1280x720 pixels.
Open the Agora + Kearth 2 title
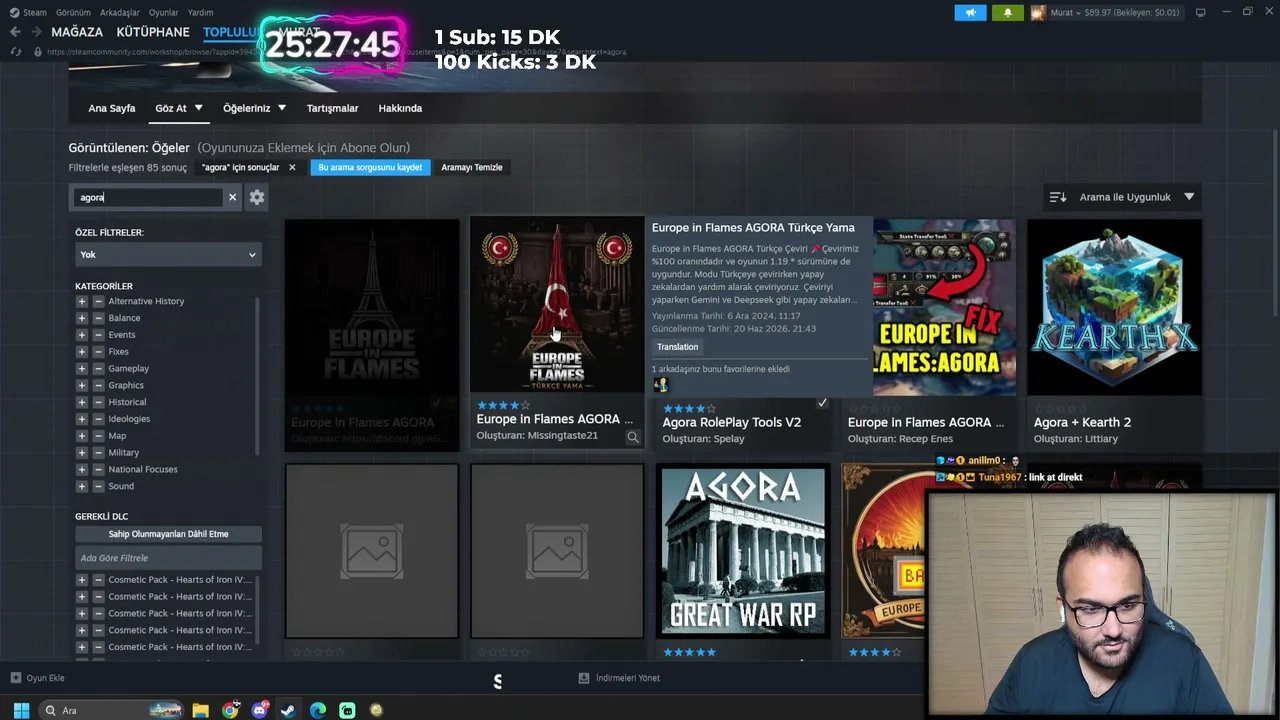pyautogui.click(x=1082, y=422)
